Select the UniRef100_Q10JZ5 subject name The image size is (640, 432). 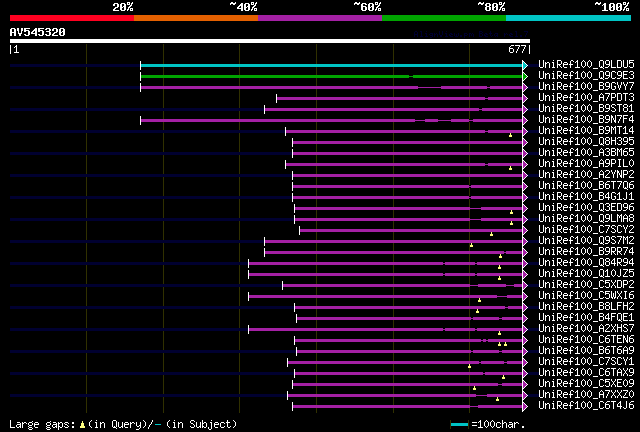coord(586,274)
